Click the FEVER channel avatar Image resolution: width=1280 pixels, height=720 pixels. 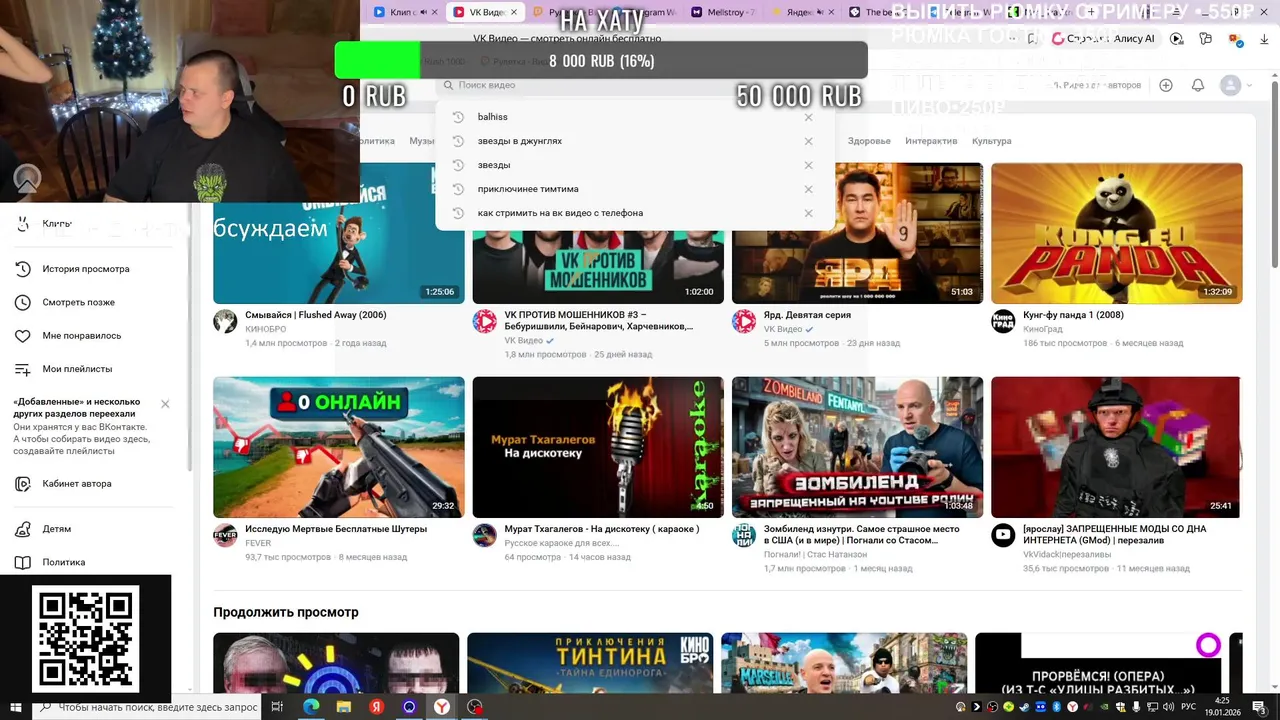pyautogui.click(x=225, y=535)
